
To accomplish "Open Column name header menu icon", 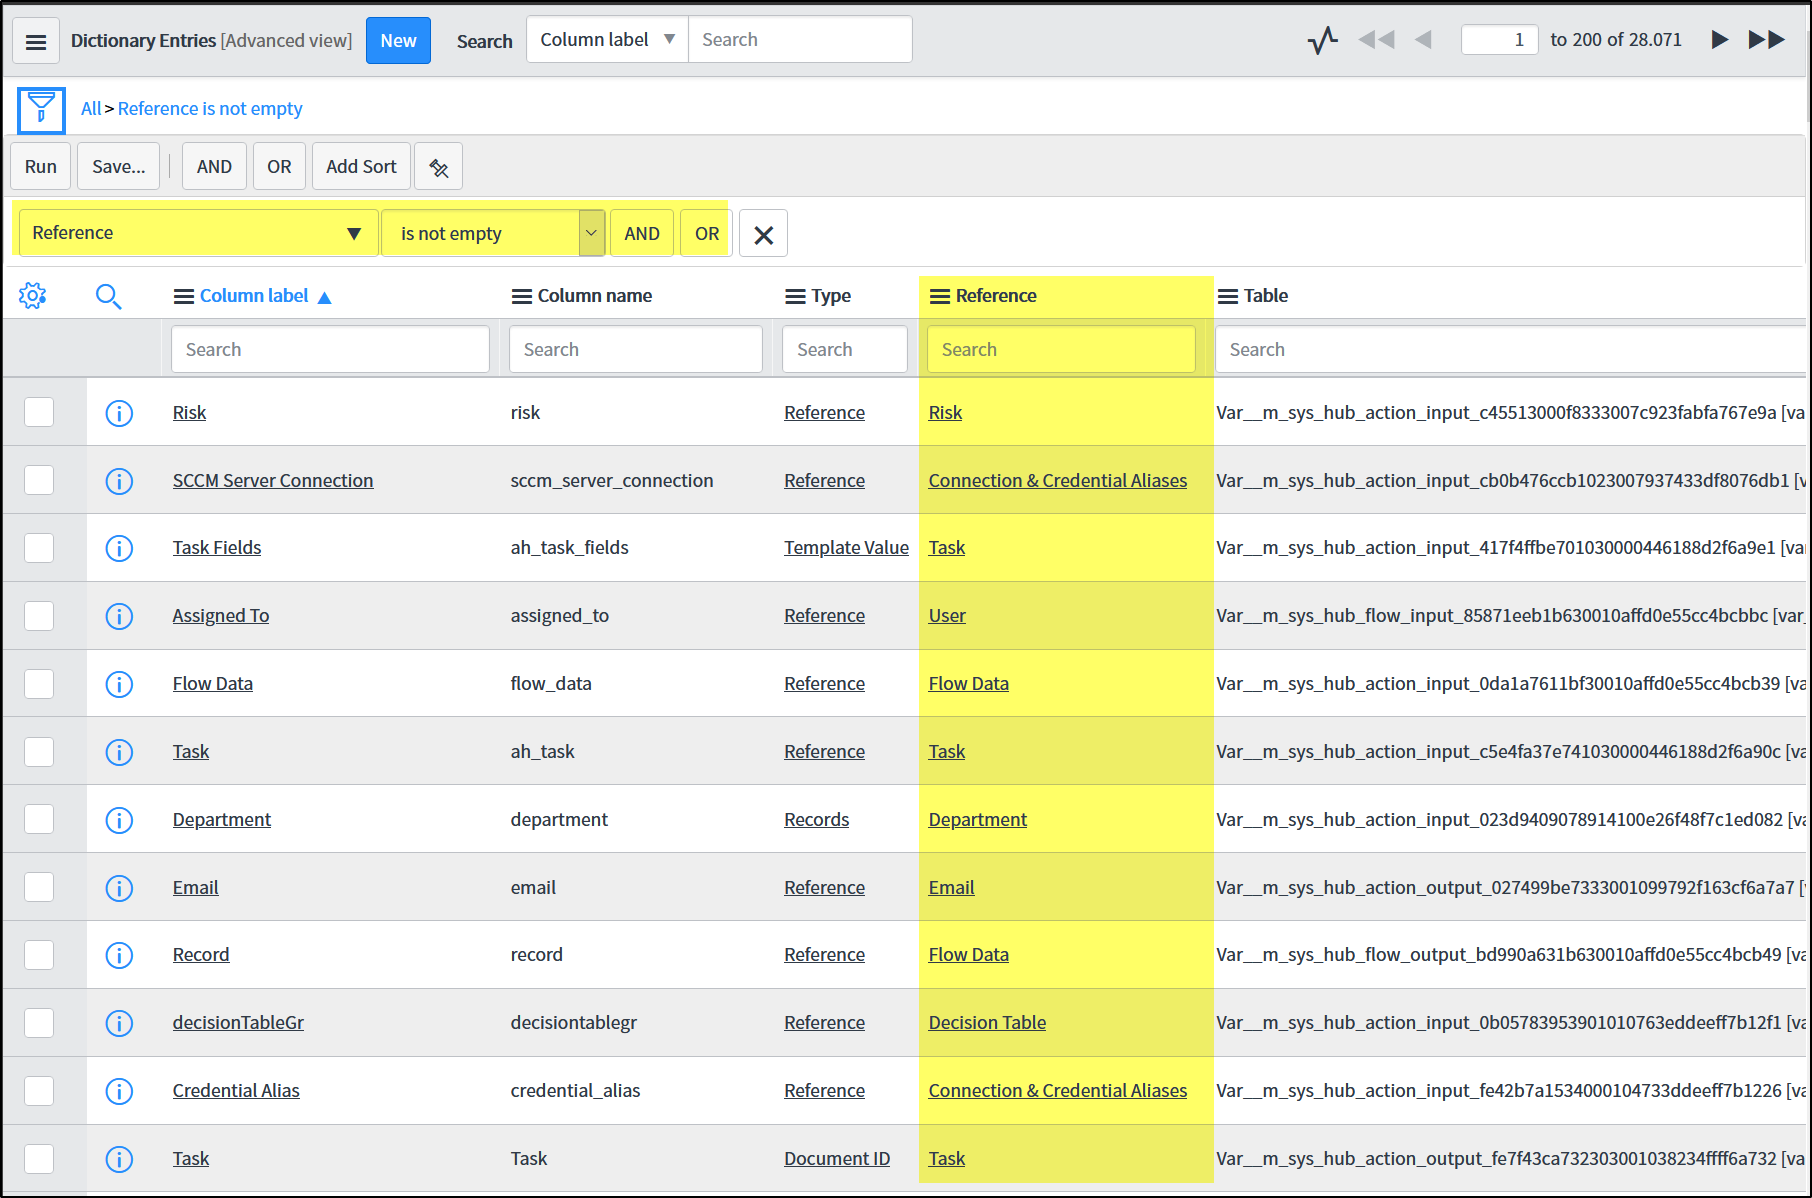I will tap(522, 297).
